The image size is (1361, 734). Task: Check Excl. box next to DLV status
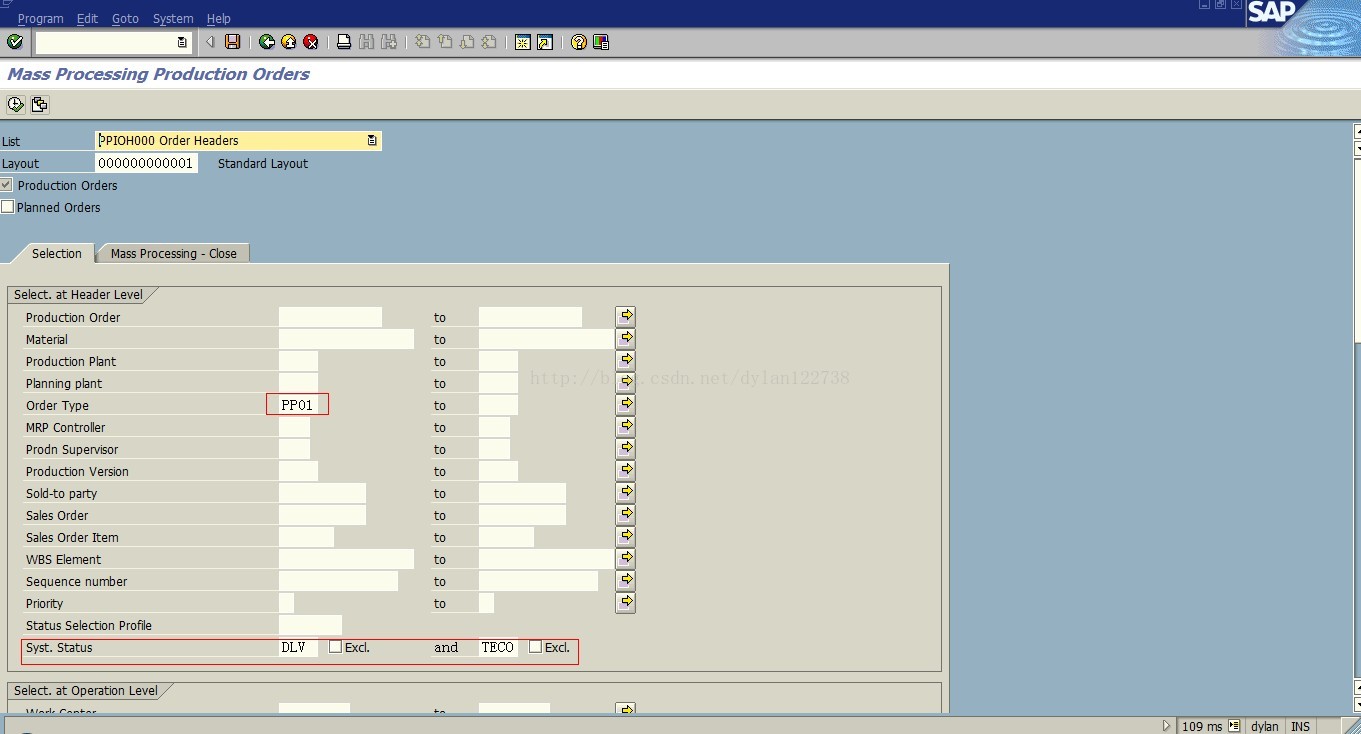(x=335, y=647)
